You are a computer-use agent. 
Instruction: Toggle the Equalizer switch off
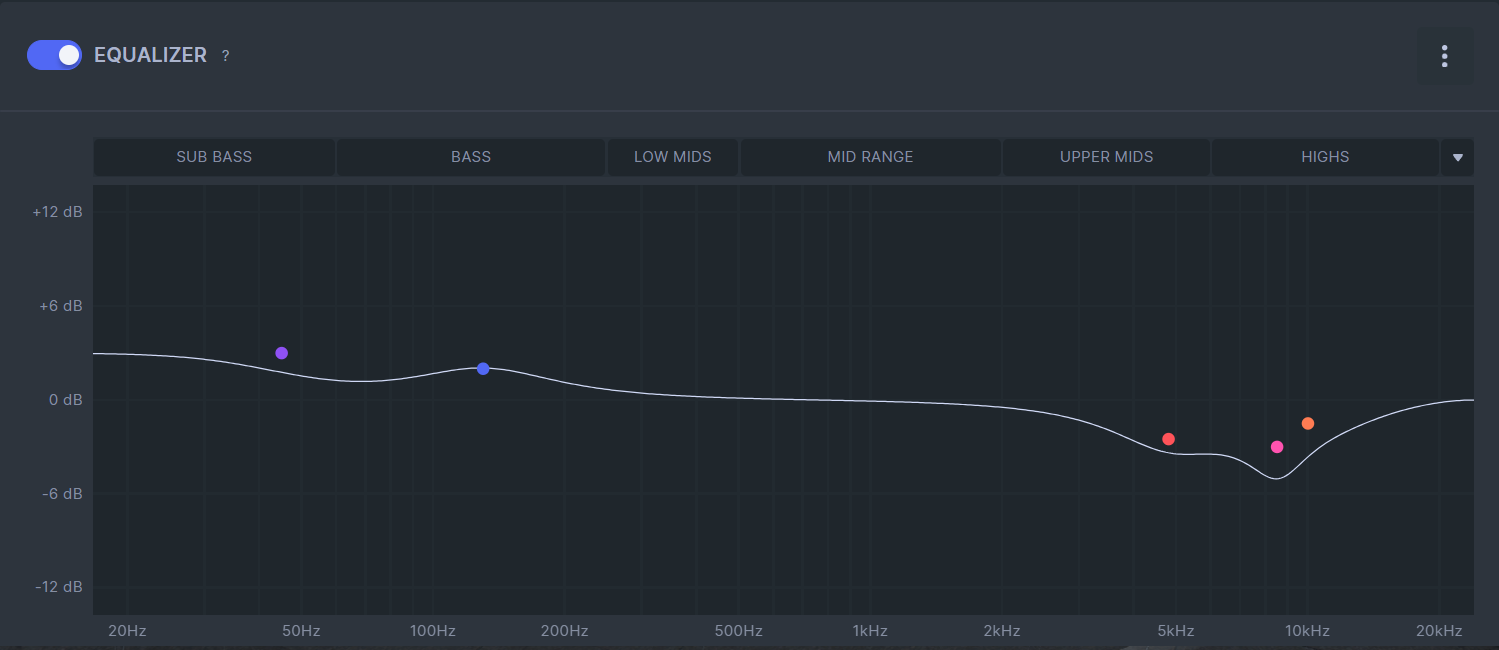tap(54, 55)
